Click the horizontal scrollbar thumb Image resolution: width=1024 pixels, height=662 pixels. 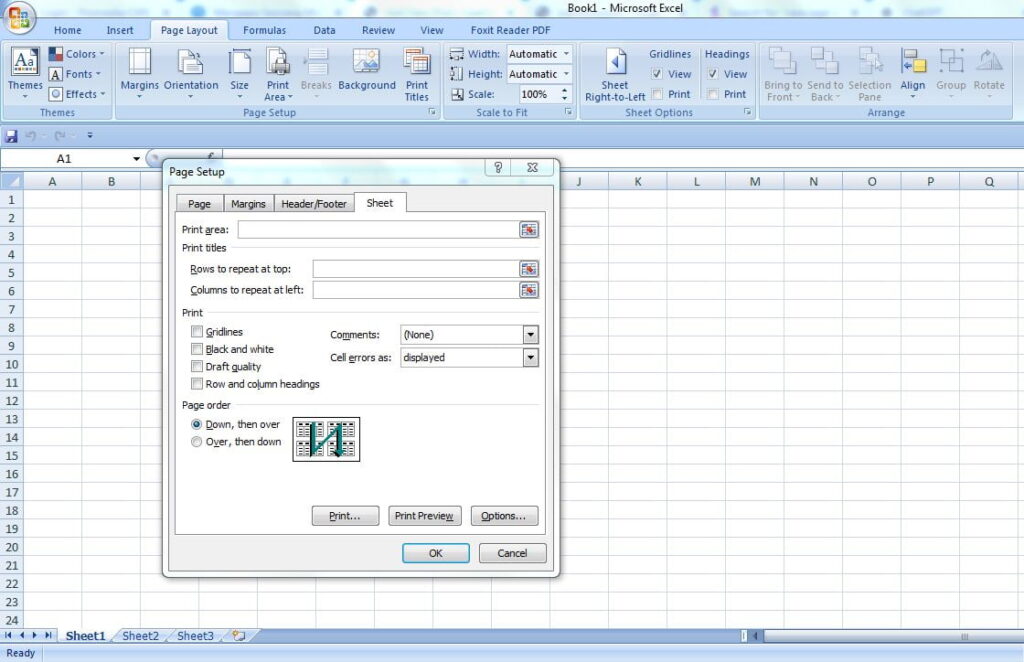click(964, 636)
